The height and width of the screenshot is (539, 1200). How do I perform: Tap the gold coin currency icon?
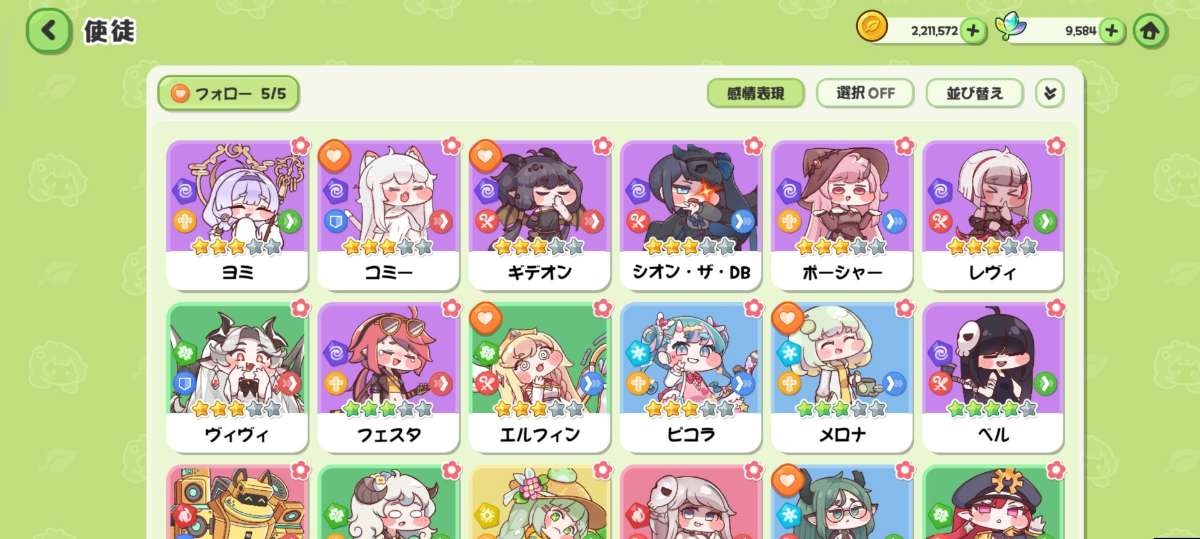(x=872, y=28)
